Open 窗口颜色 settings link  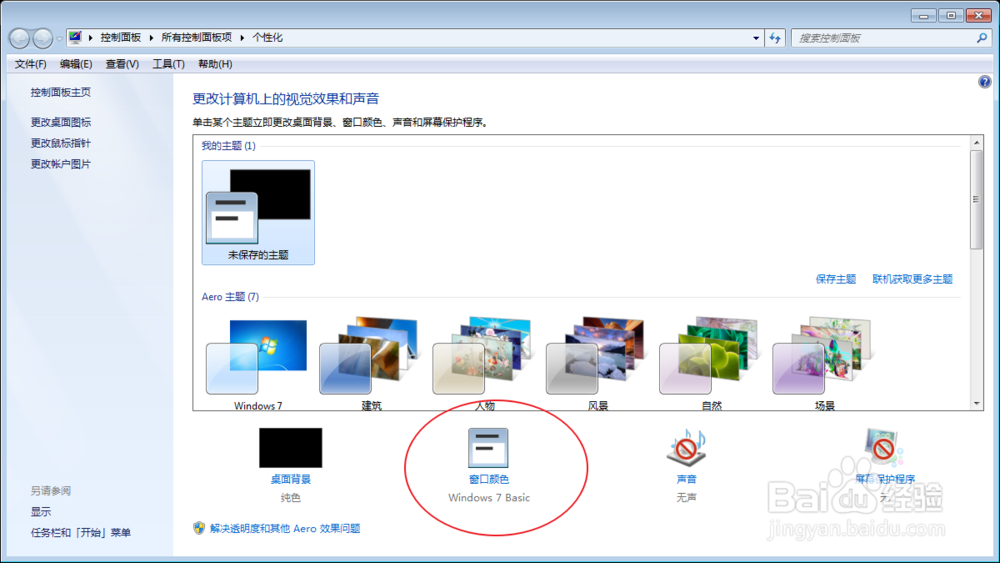pyautogui.click(x=489, y=479)
